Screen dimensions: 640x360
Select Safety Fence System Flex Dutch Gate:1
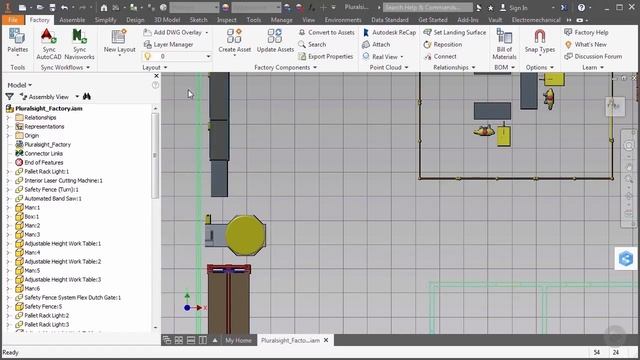coord(73,298)
